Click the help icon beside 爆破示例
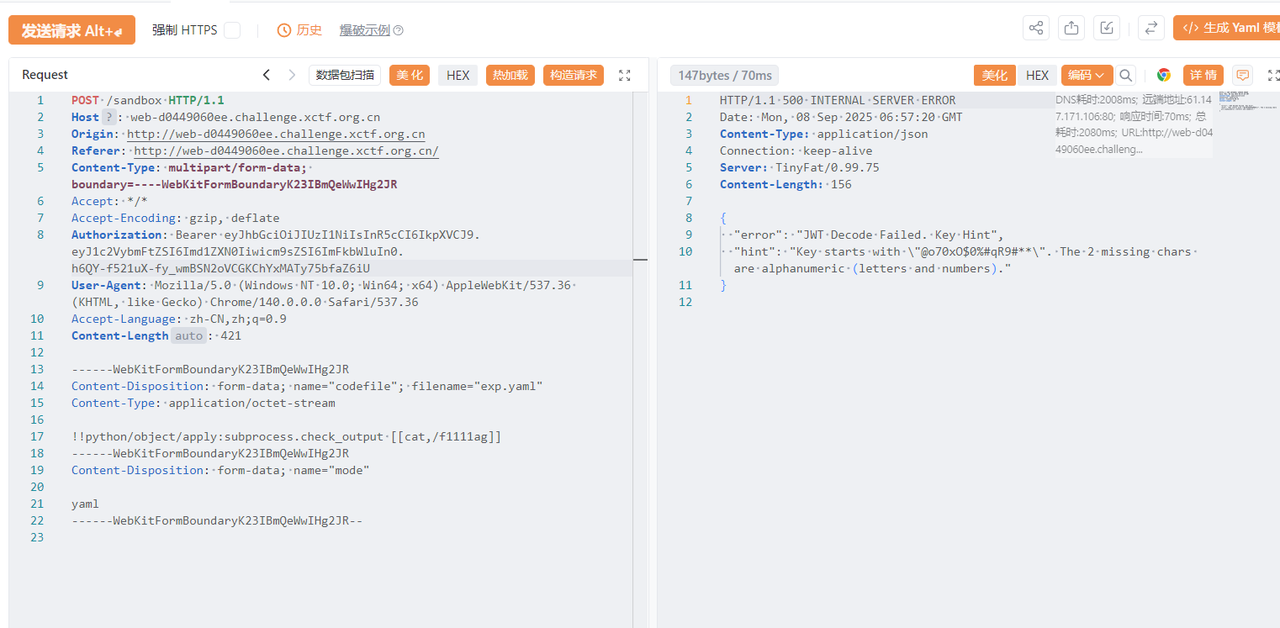The width and height of the screenshot is (1280, 628). (x=398, y=31)
